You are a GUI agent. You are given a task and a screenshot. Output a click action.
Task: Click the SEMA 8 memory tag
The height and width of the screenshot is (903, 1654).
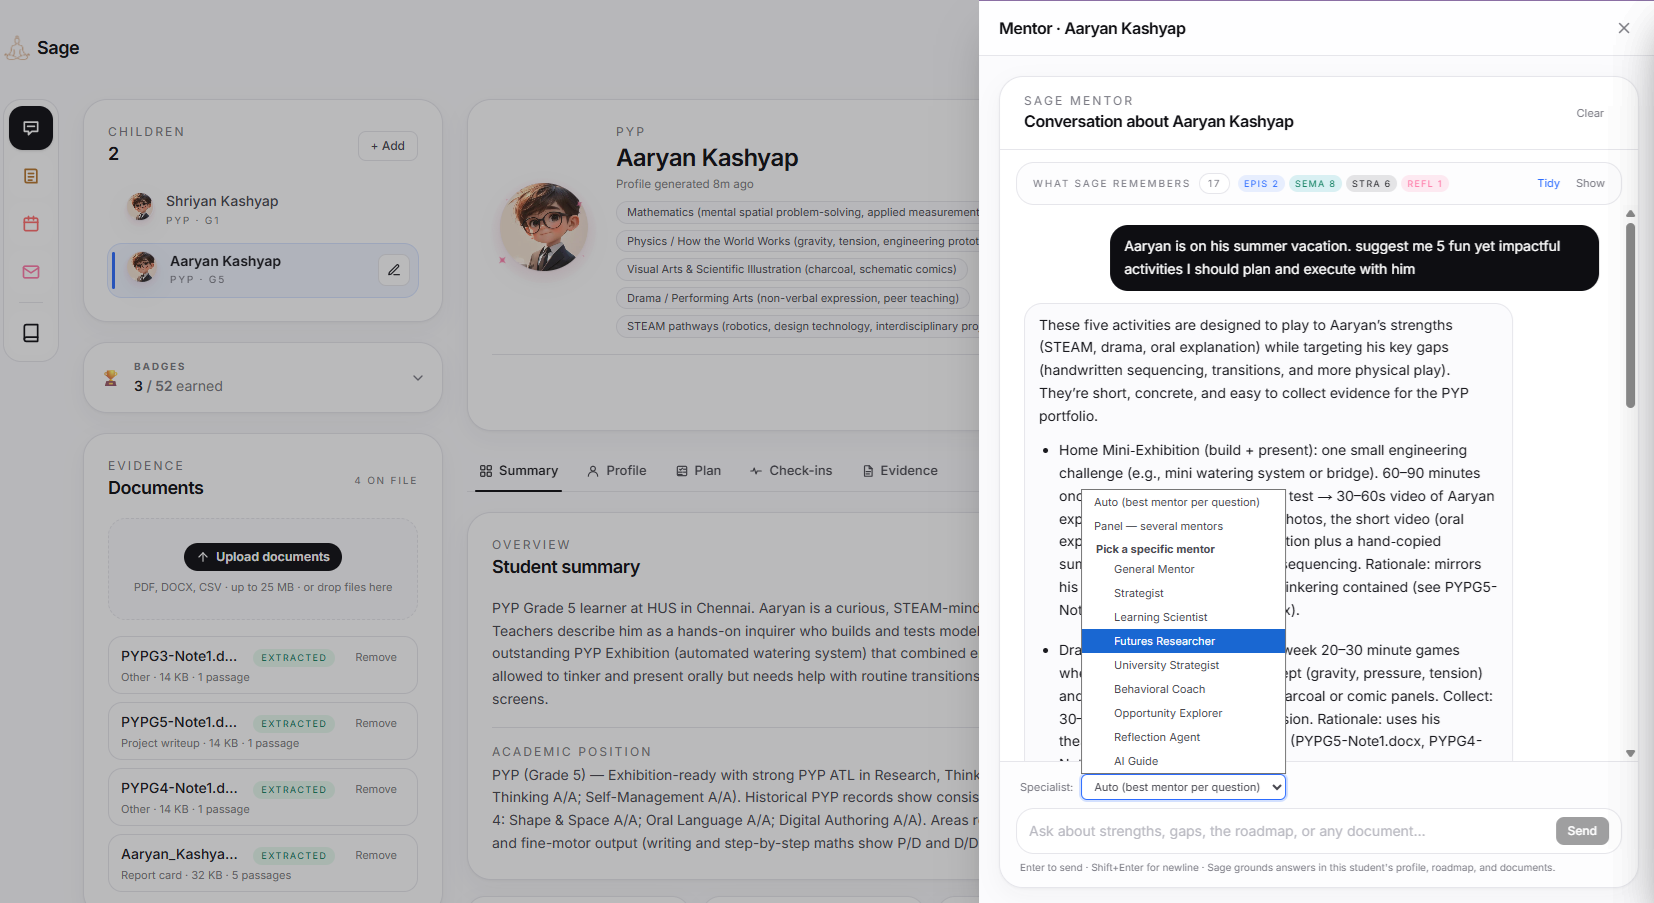click(1315, 184)
